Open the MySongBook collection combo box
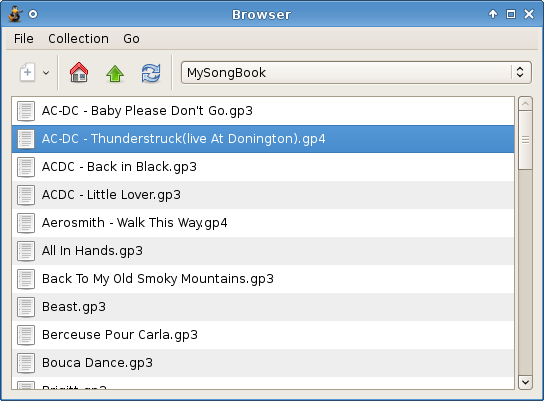This screenshot has height=401, width=544. [x=356, y=72]
